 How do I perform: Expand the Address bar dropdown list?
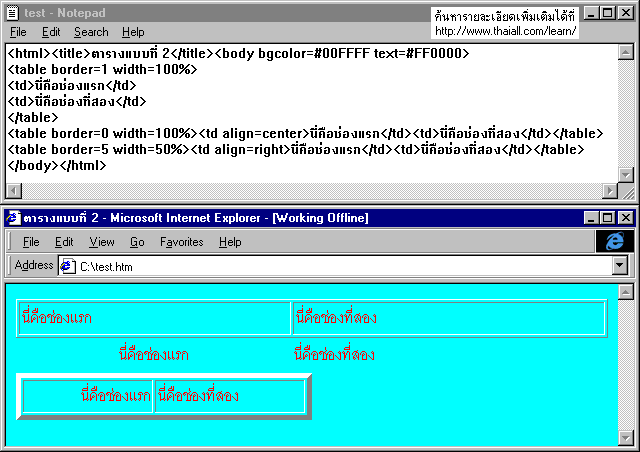pos(619,266)
